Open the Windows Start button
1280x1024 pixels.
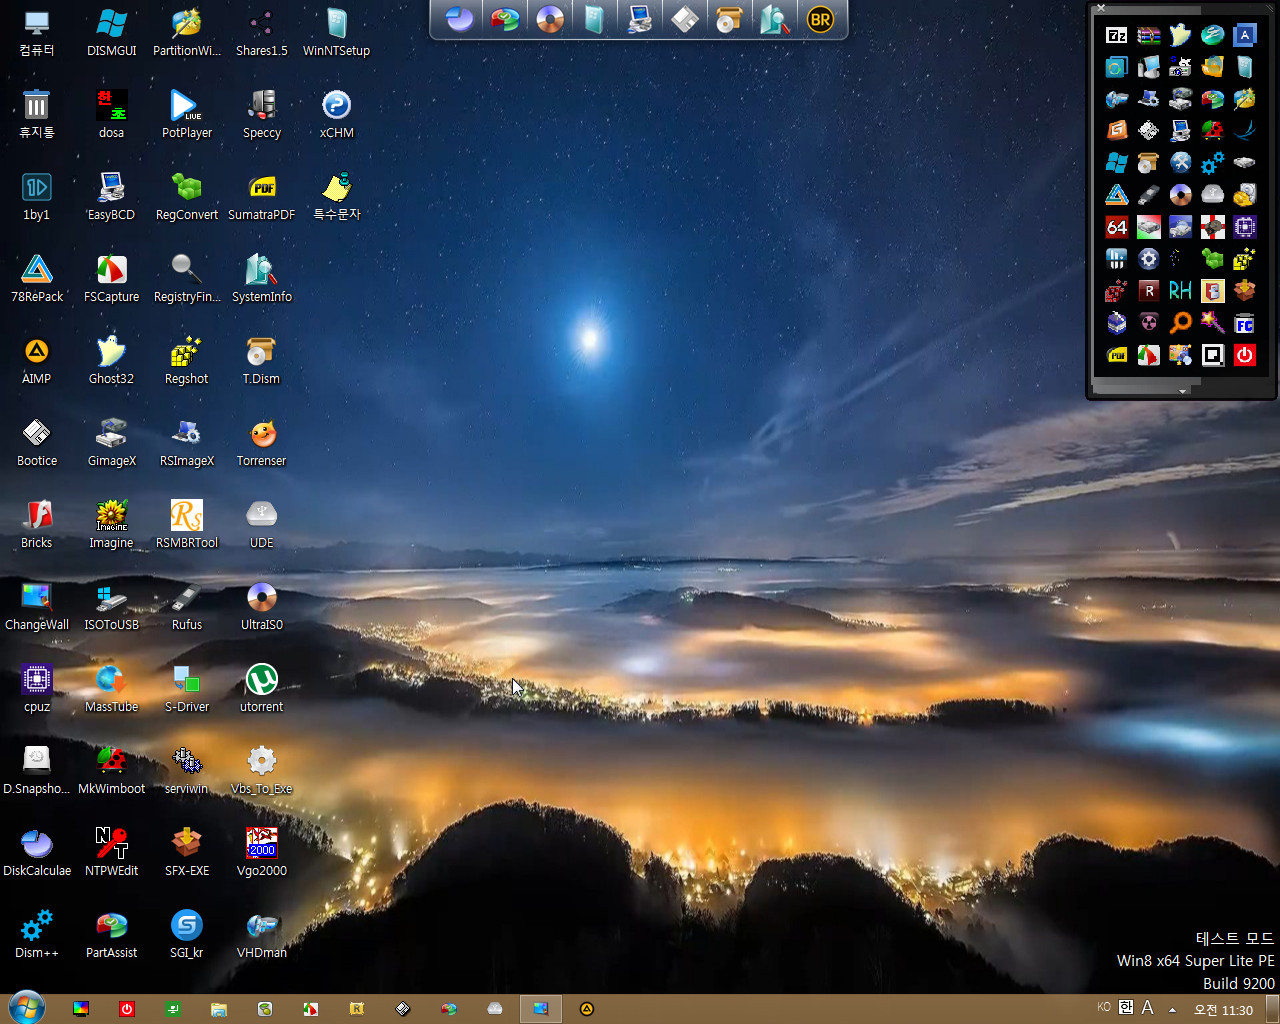coord(26,1008)
